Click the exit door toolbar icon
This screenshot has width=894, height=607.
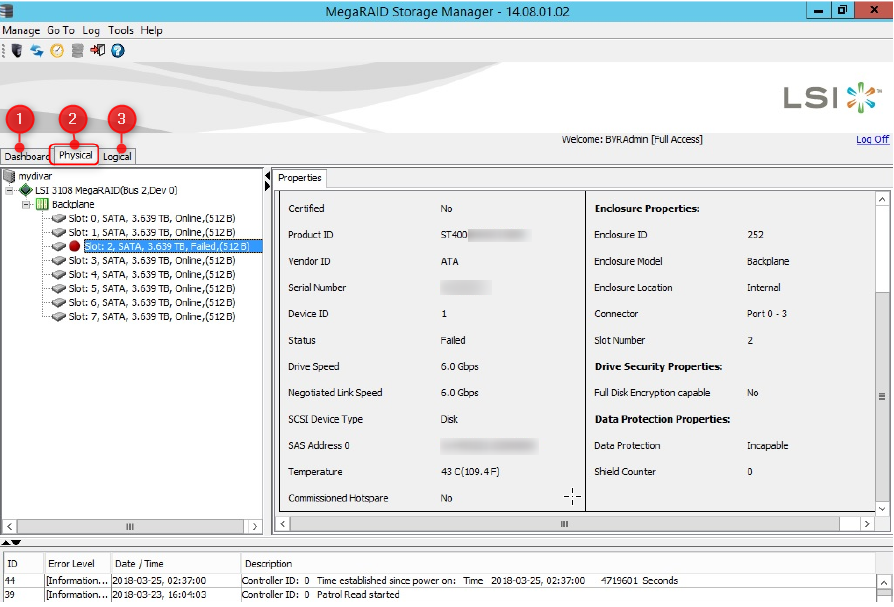point(97,50)
